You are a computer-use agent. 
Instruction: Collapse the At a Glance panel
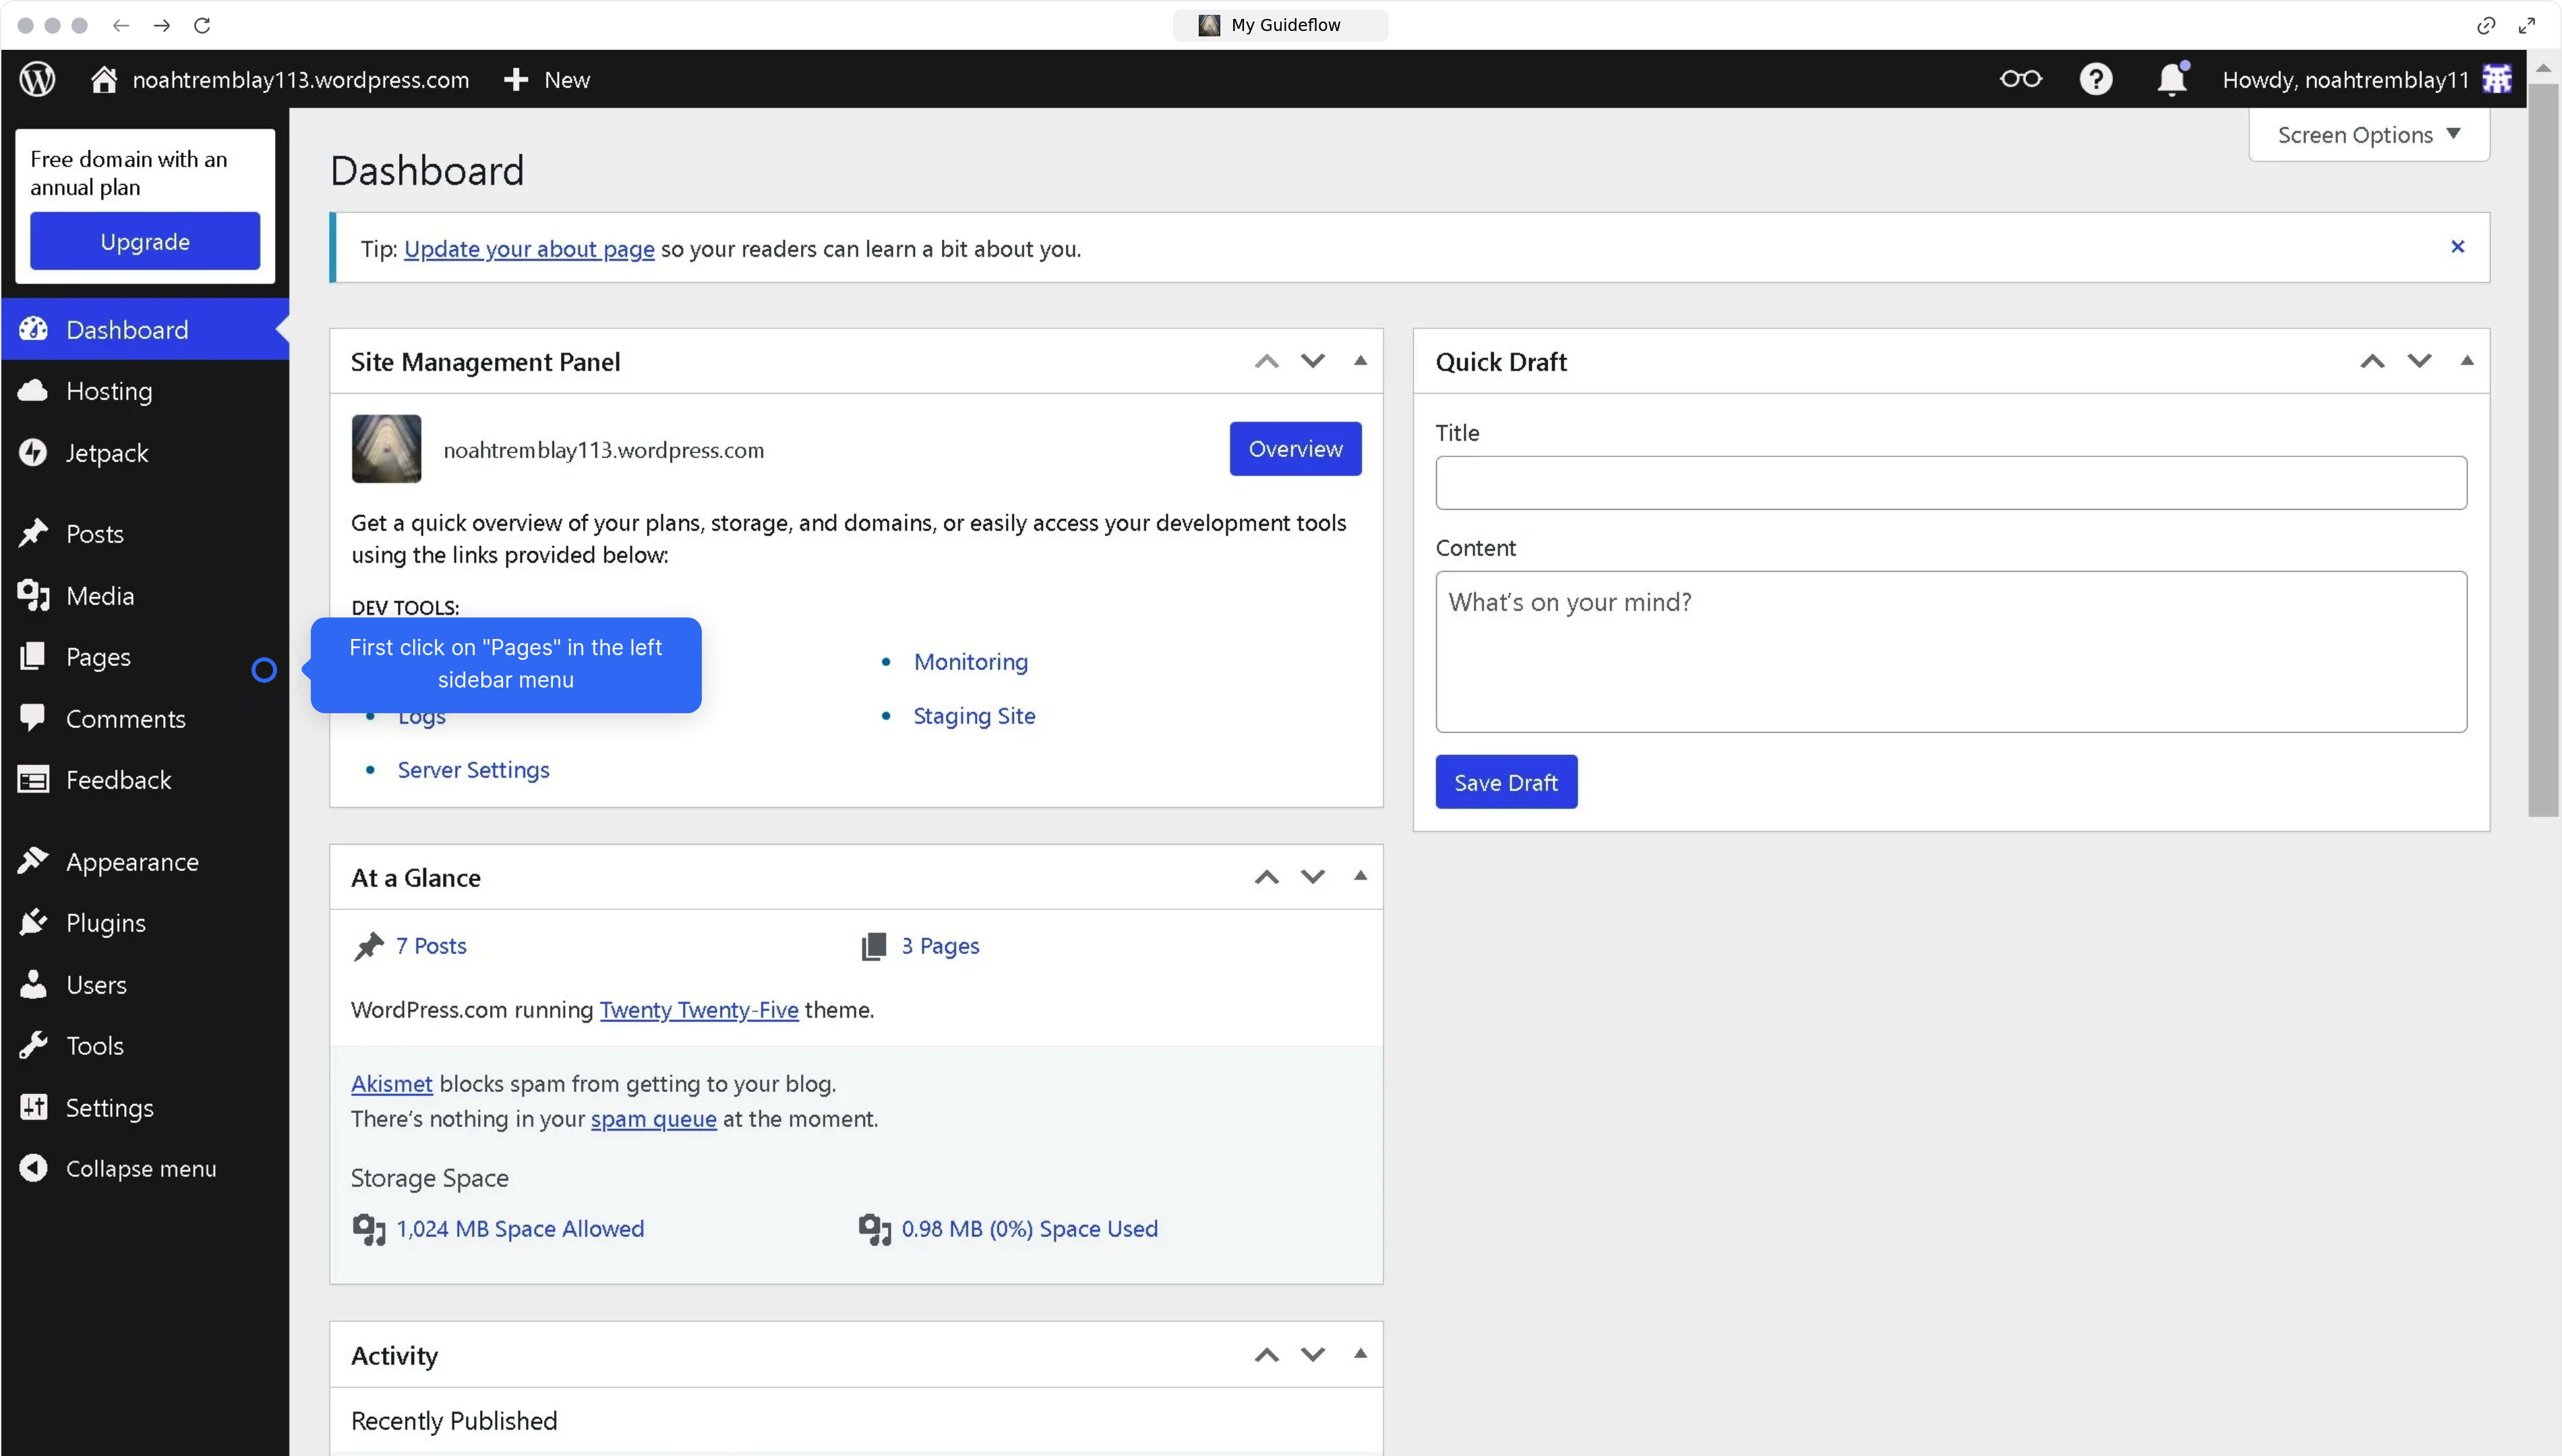[x=1360, y=875]
